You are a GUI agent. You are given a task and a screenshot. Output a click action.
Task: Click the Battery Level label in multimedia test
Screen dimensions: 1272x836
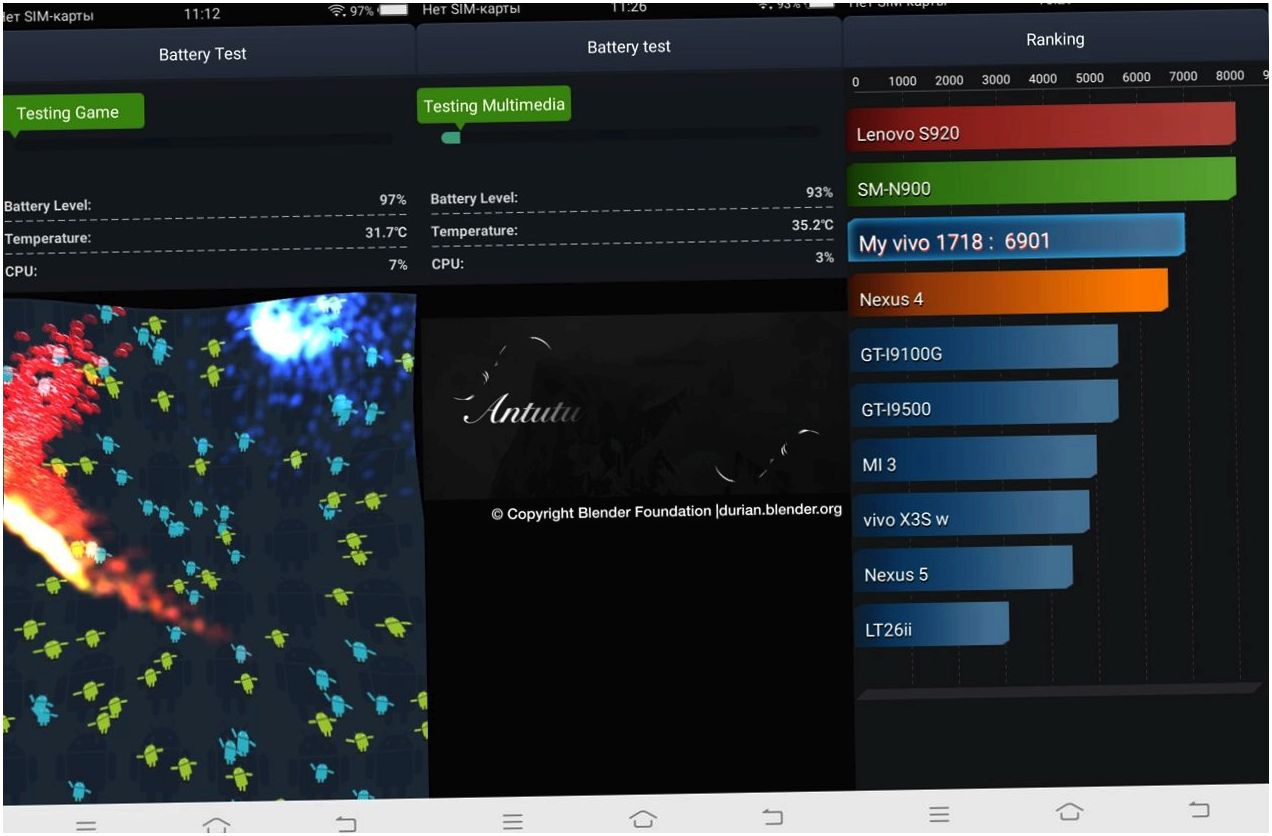(475, 198)
